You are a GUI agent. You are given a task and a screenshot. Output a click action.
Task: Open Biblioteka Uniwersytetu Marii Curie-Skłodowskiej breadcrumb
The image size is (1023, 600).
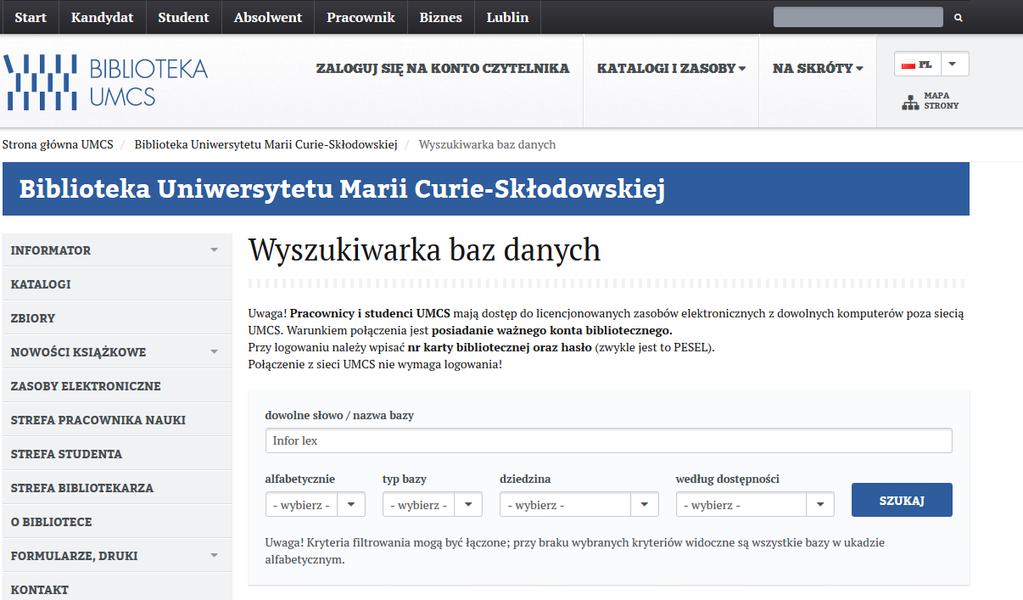[x=266, y=144]
